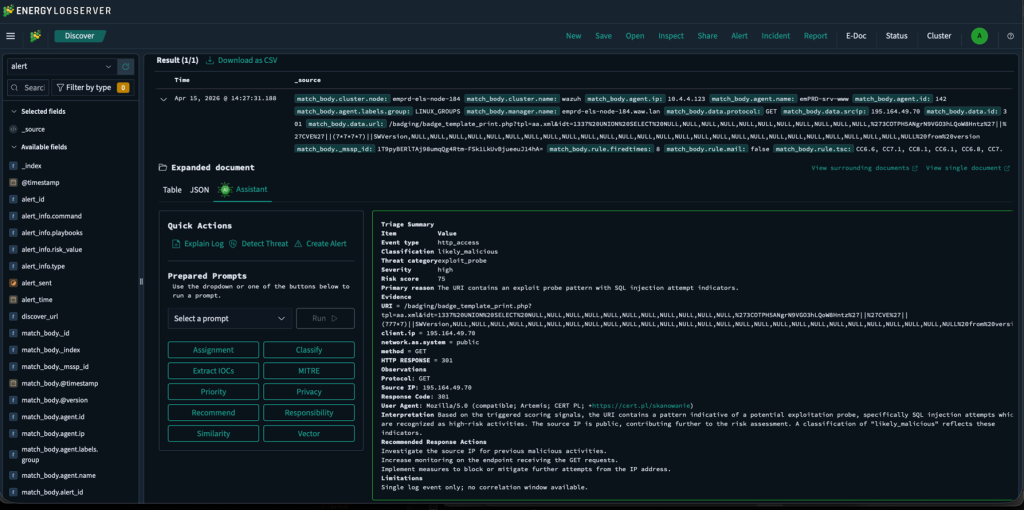Click the Create Alert quick action
The width and height of the screenshot is (1024, 510).
point(320,243)
